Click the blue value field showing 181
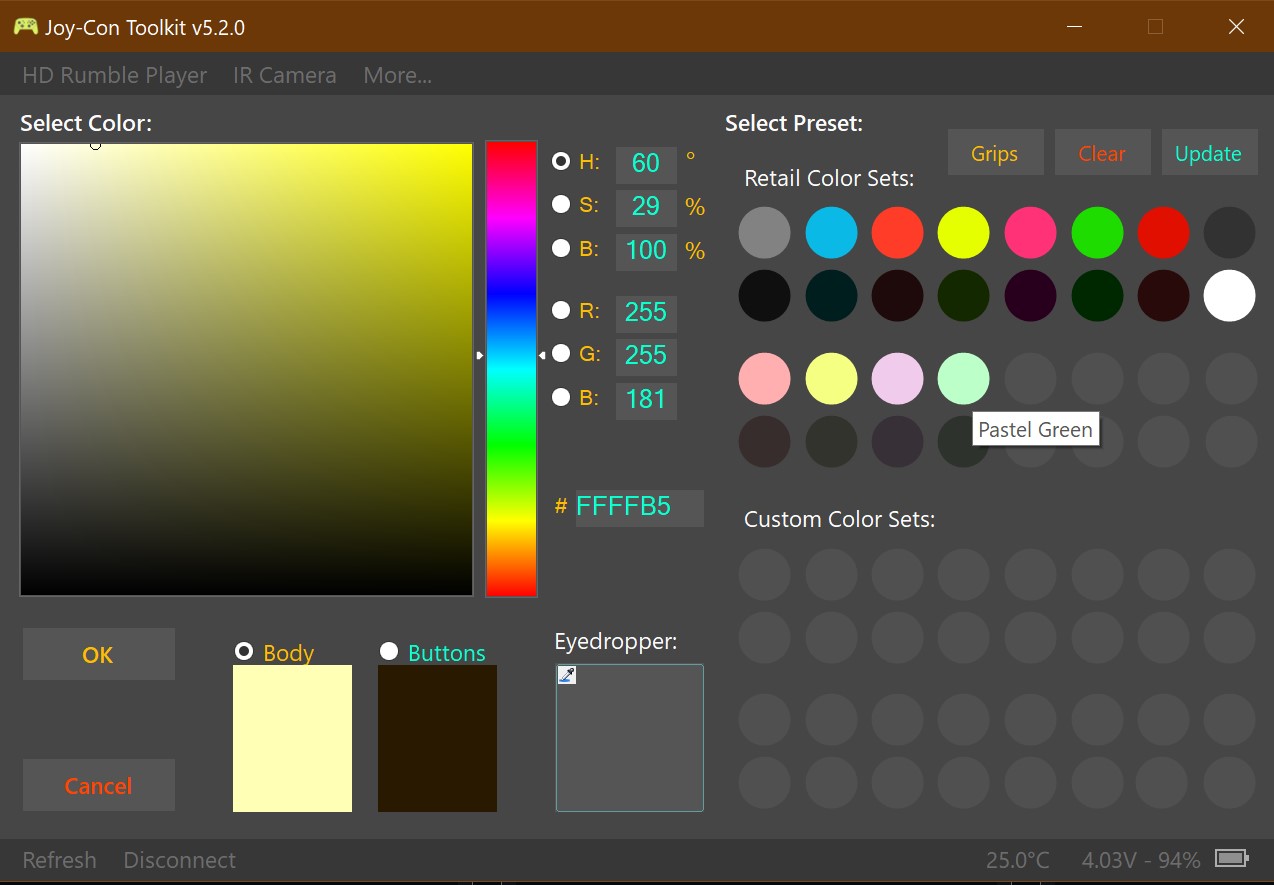This screenshot has height=885, width=1274. [x=646, y=400]
